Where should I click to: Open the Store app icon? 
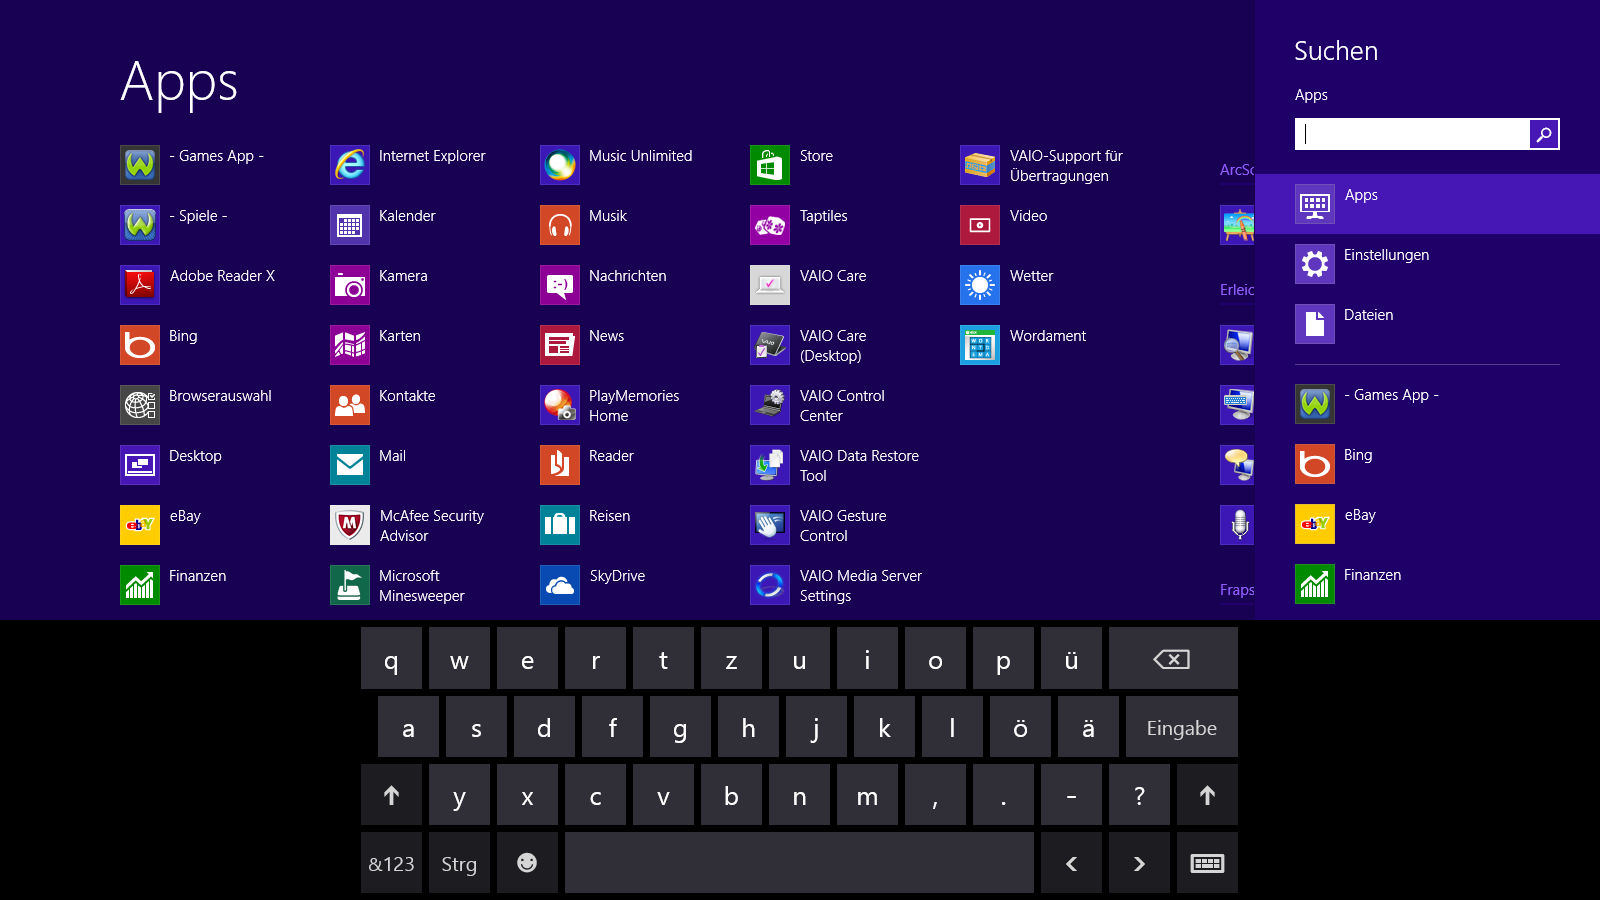(770, 165)
